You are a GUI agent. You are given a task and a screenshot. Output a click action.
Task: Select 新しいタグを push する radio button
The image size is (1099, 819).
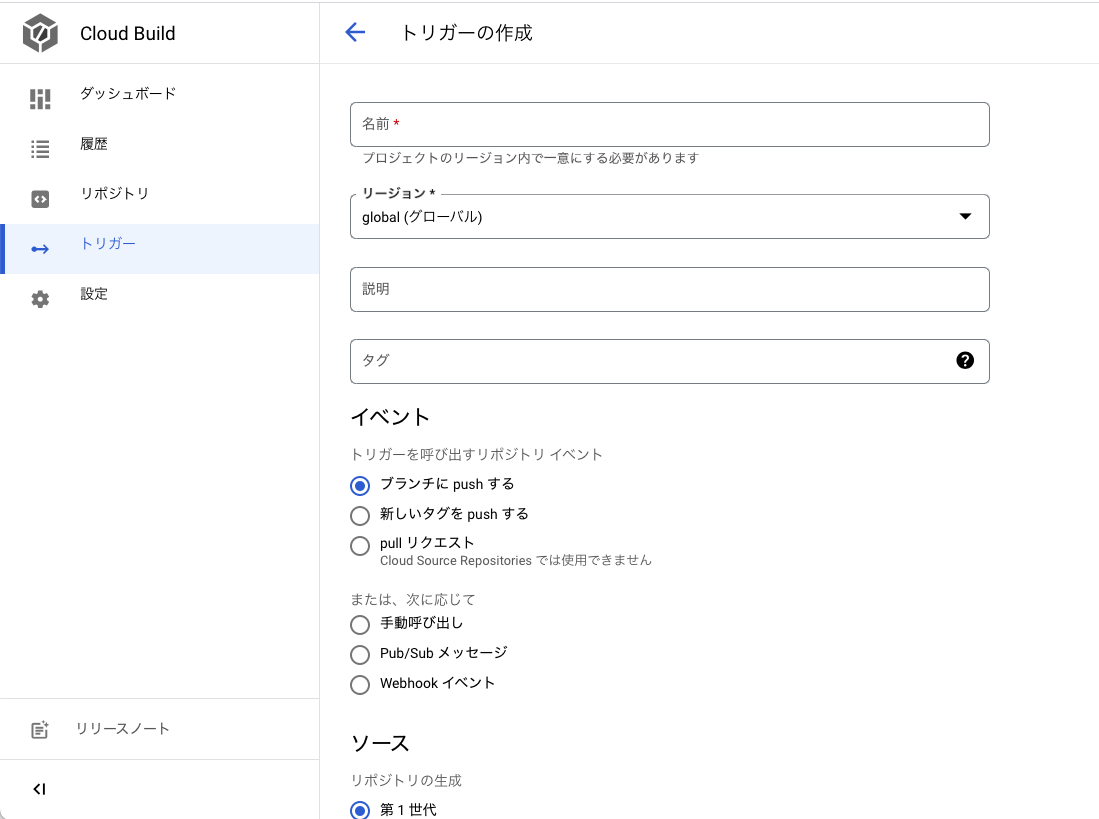(x=360, y=516)
